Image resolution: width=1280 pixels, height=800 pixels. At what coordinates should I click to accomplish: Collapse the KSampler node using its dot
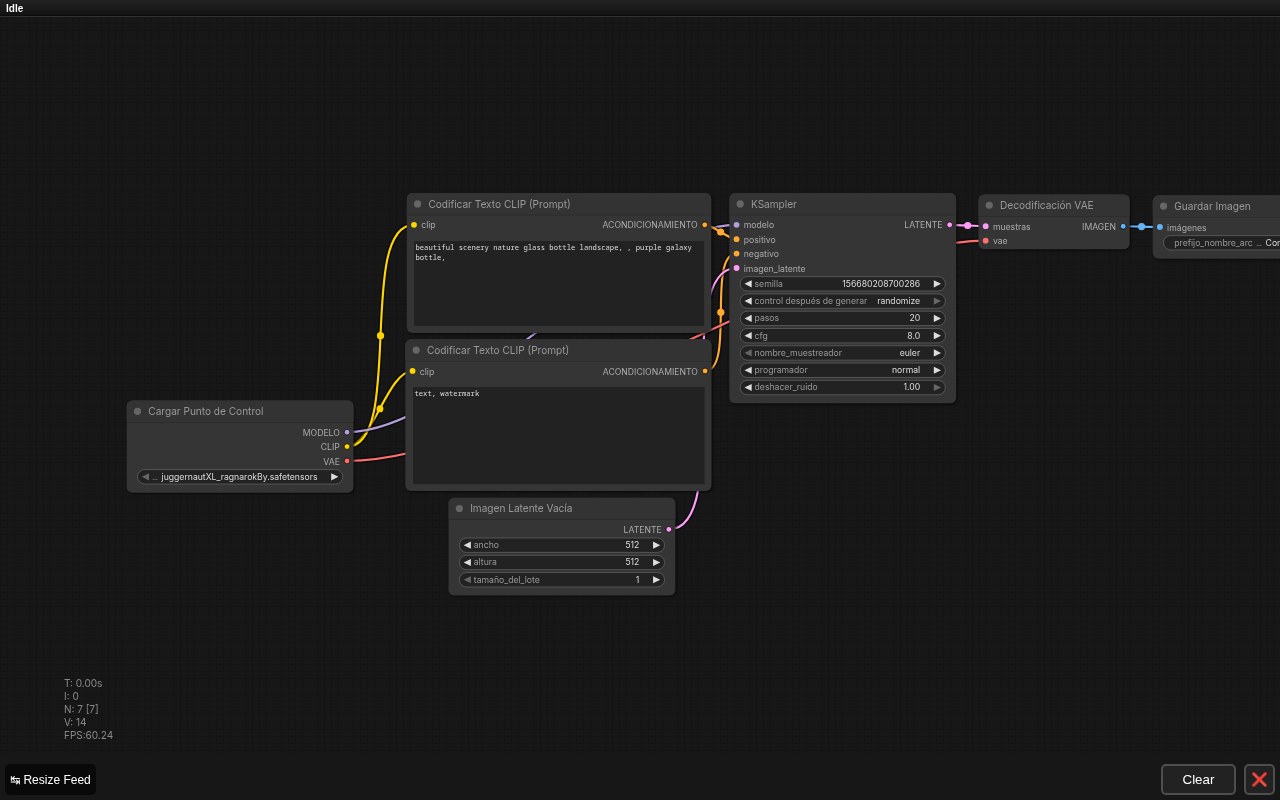tap(740, 204)
